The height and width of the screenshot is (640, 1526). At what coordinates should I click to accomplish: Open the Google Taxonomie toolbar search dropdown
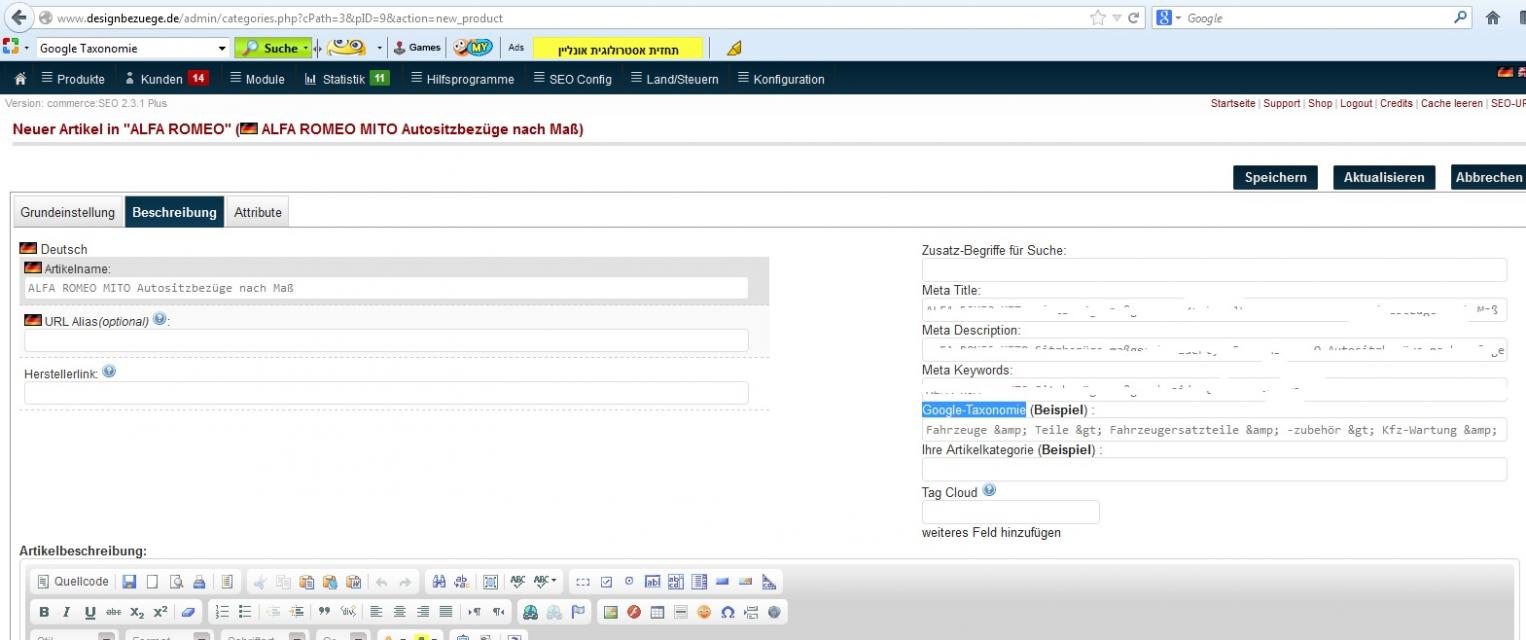click(x=222, y=48)
